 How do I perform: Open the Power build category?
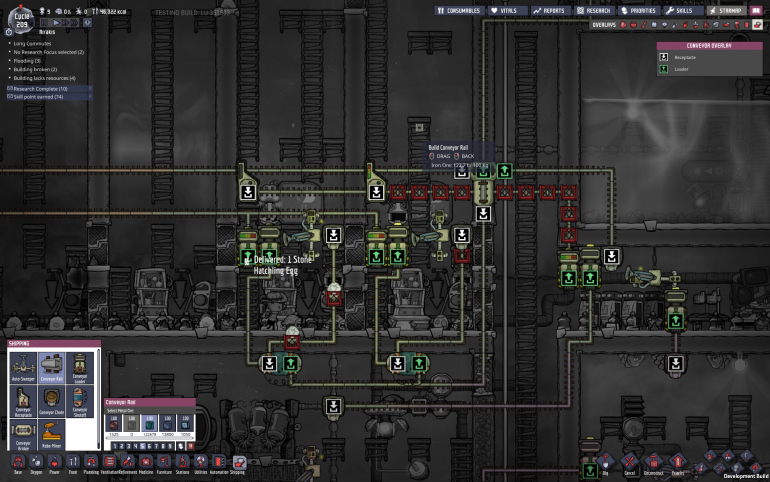pos(54,462)
